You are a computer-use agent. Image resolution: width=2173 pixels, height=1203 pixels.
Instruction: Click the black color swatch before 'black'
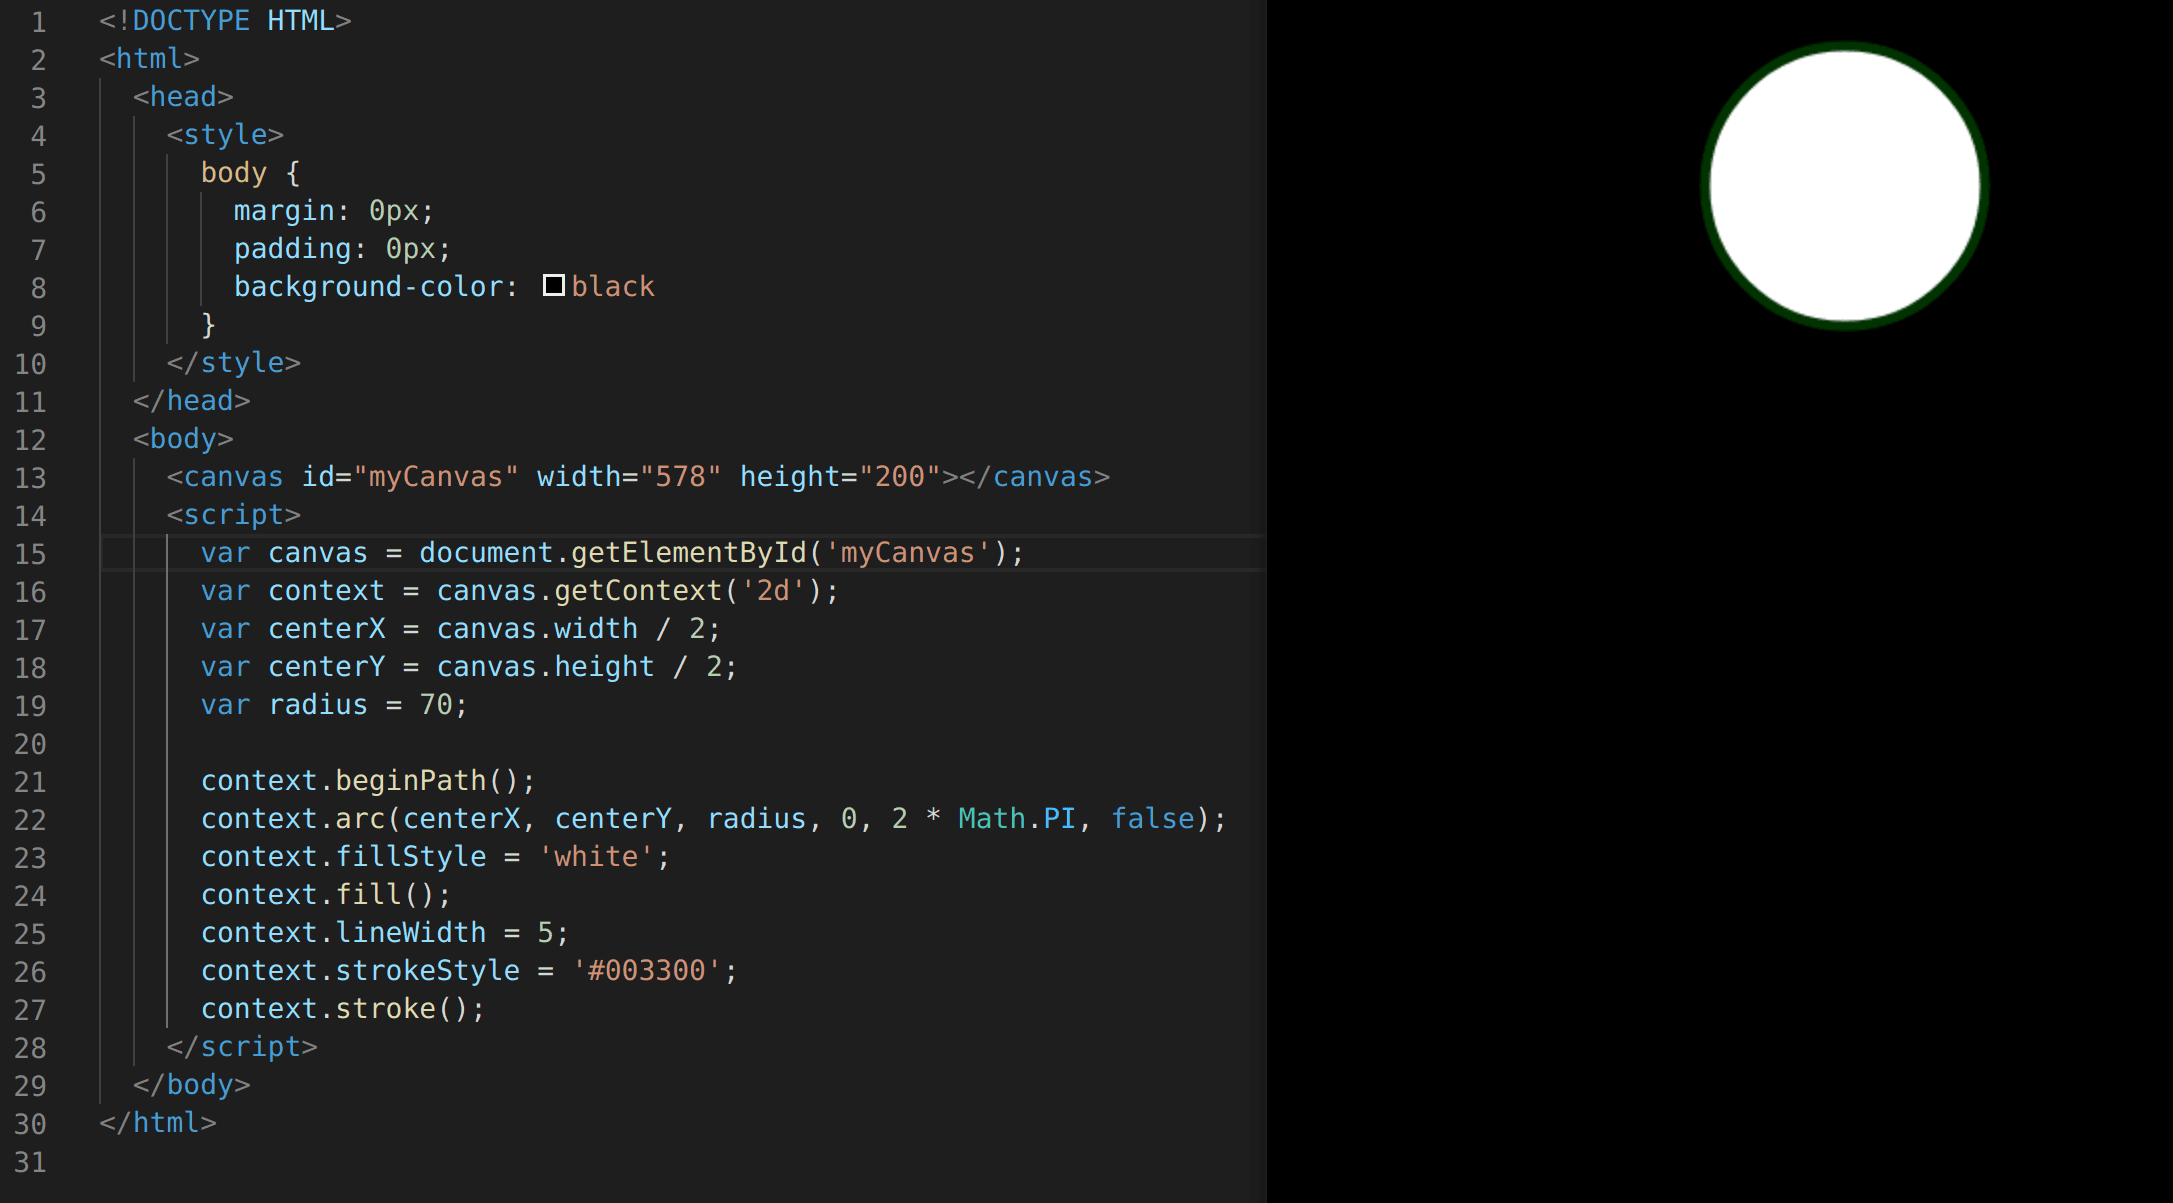click(x=553, y=286)
